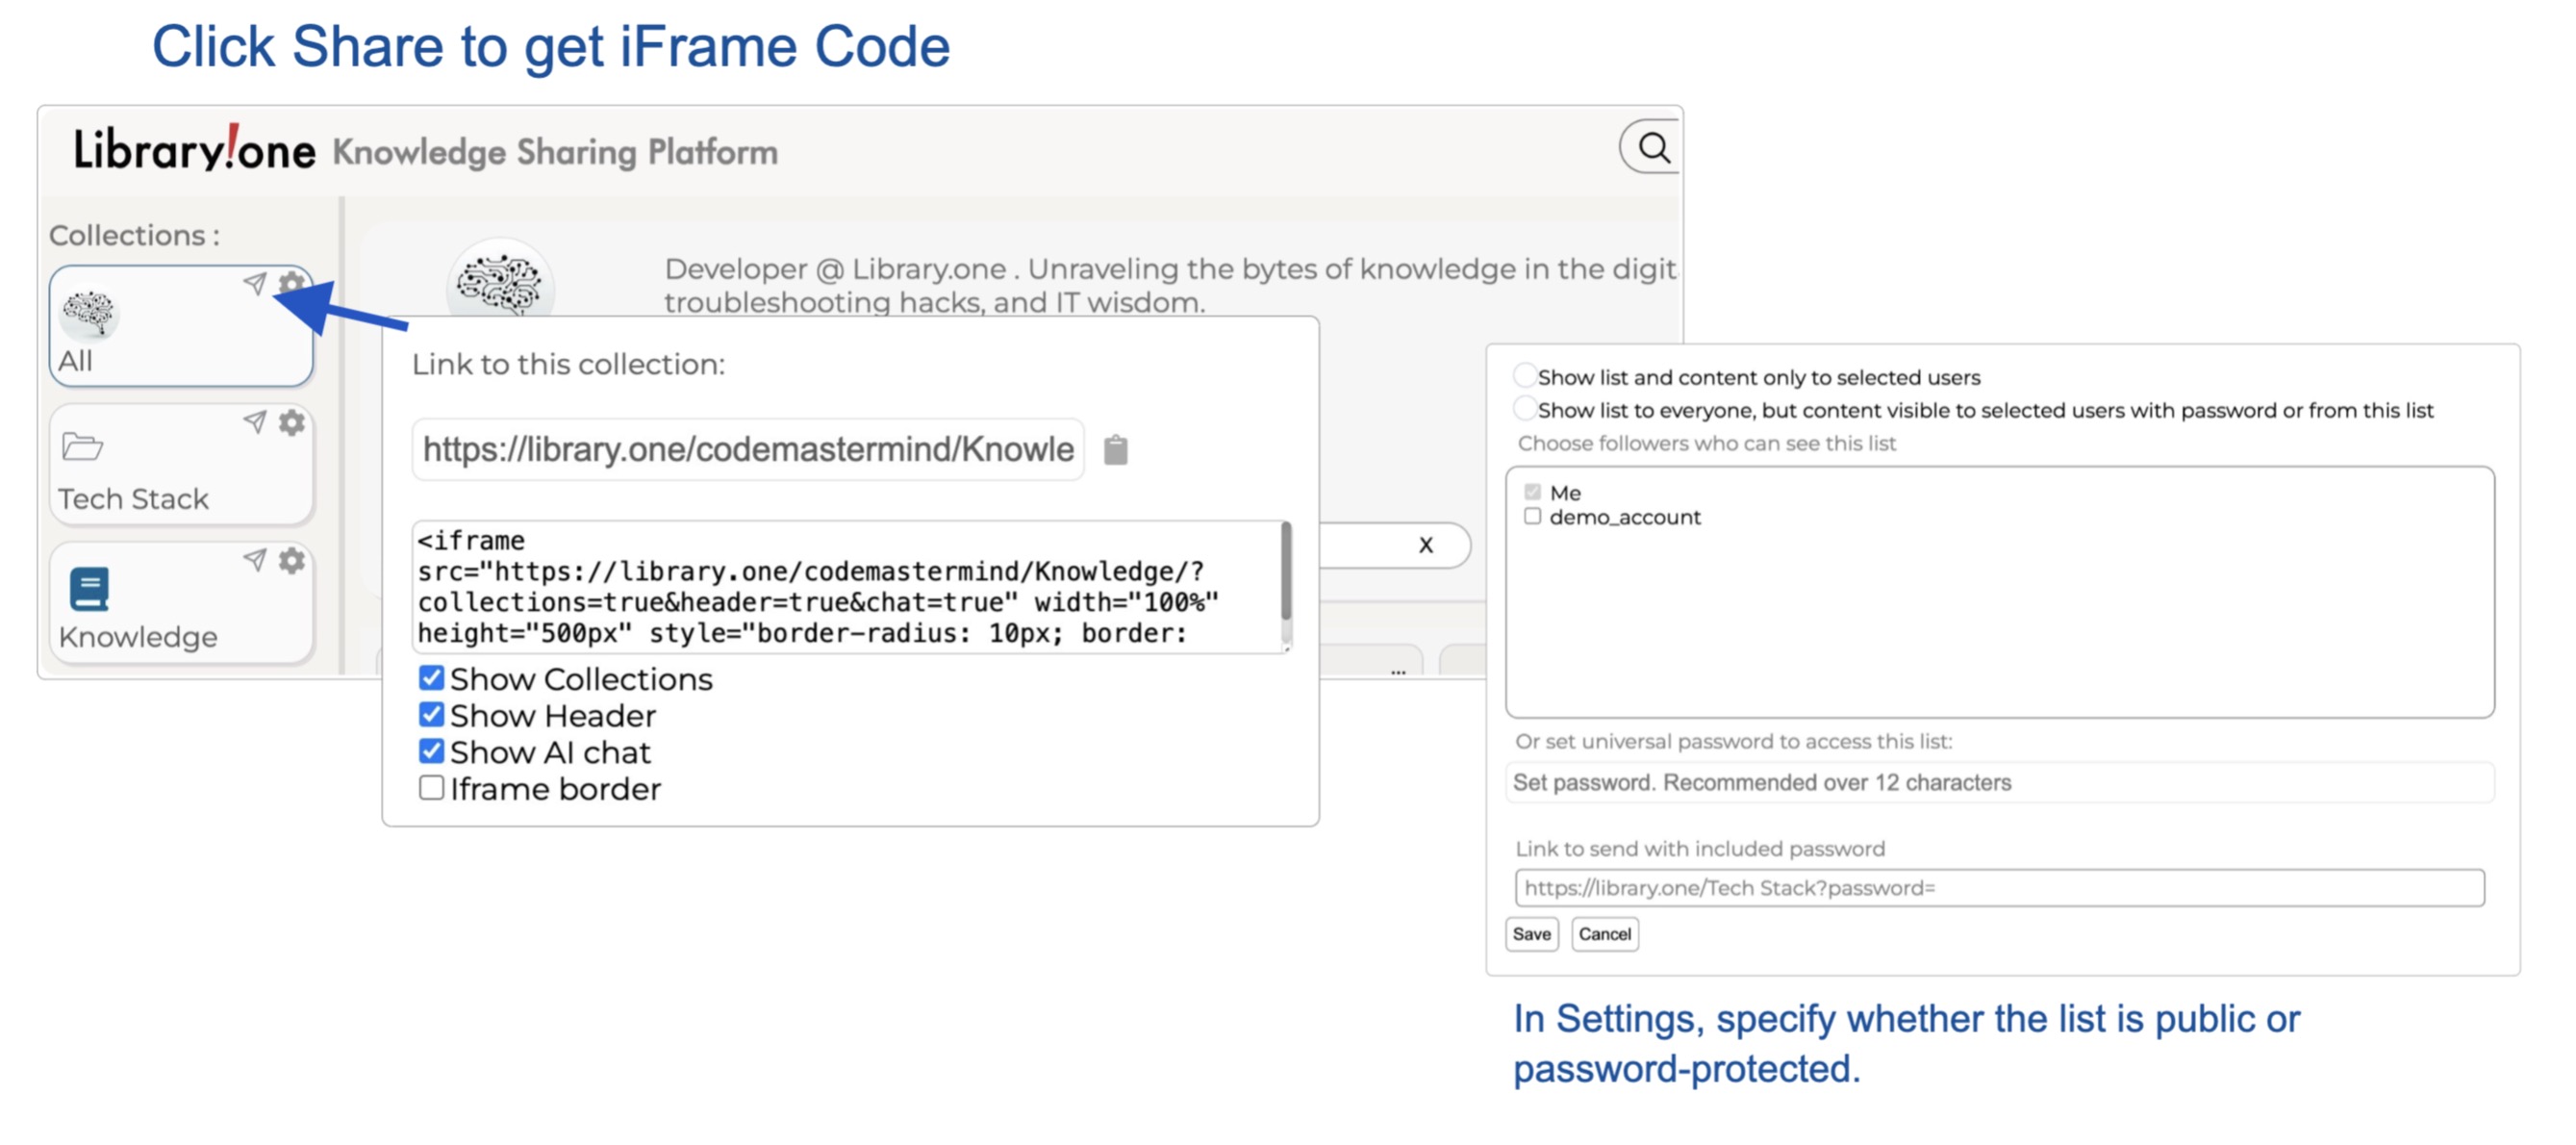
Task: Toggle Show Collections checkbox
Action: pyautogui.click(x=431, y=678)
